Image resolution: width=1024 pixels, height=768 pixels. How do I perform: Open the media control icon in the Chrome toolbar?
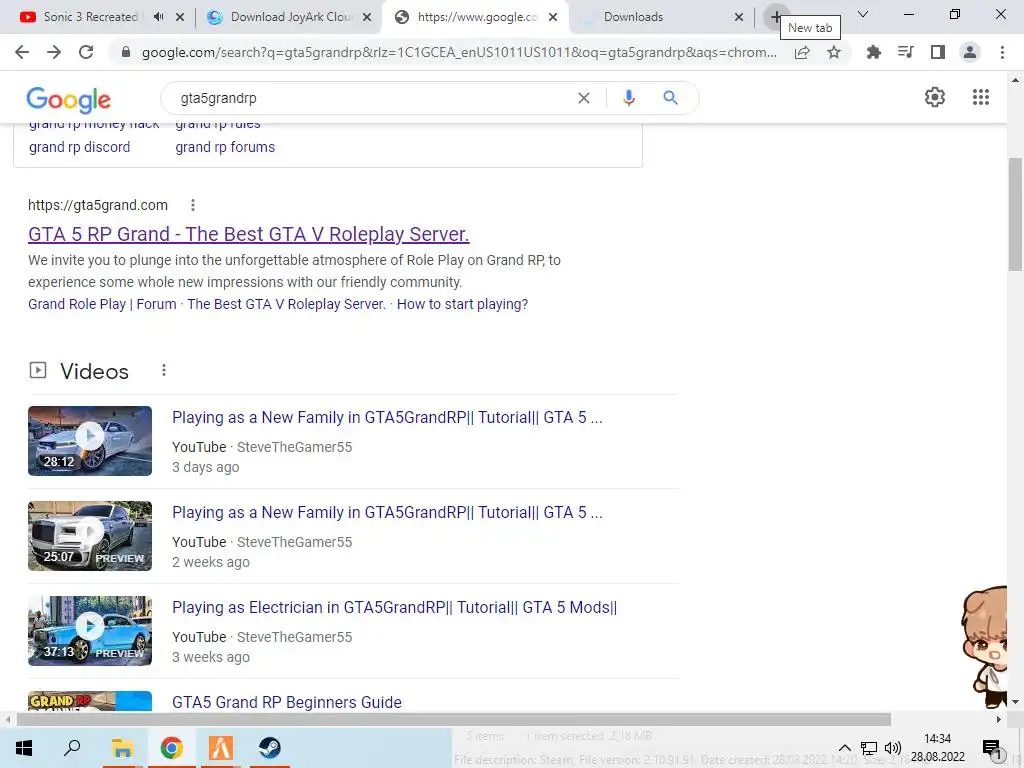click(x=905, y=52)
